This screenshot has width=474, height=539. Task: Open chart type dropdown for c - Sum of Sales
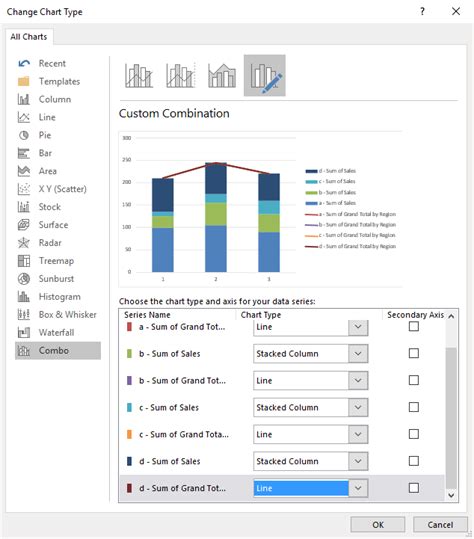(x=358, y=407)
